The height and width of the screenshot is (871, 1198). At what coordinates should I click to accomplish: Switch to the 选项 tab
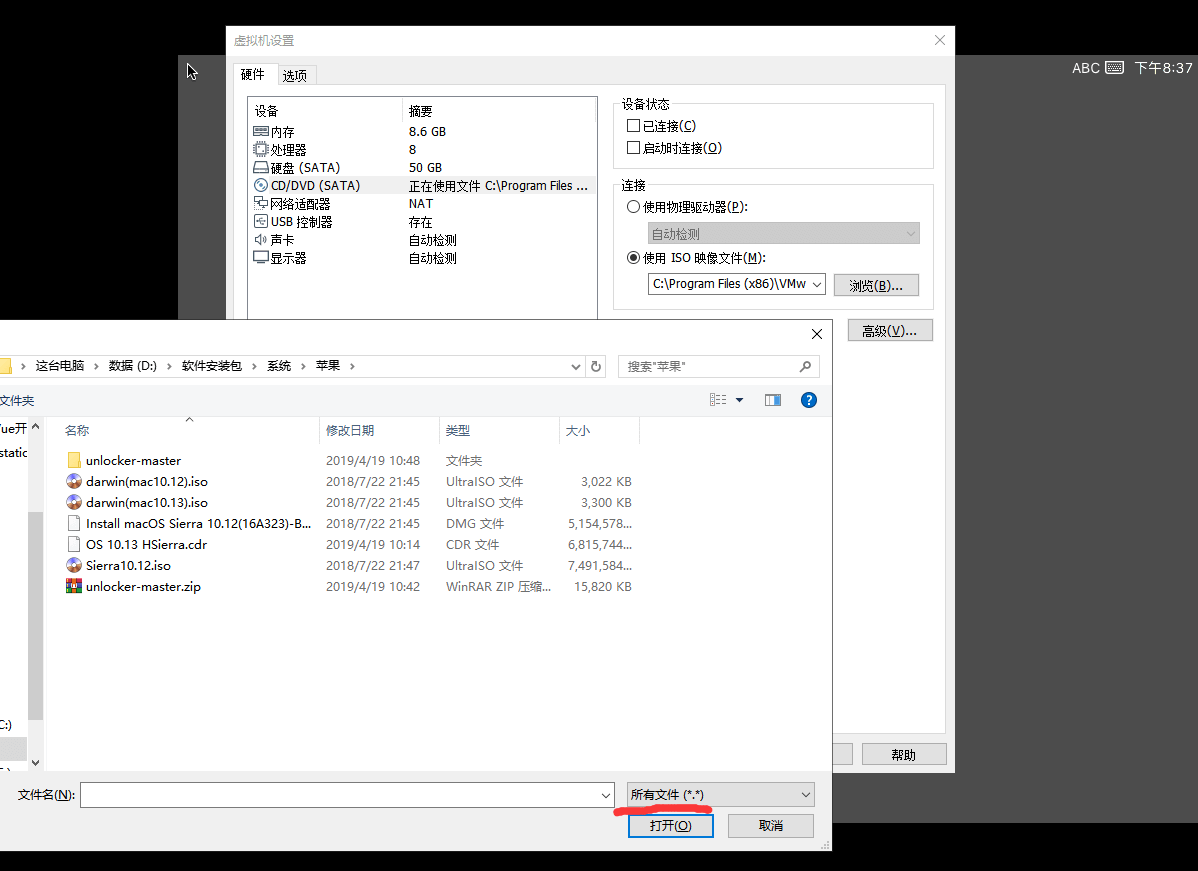tap(295, 76)
